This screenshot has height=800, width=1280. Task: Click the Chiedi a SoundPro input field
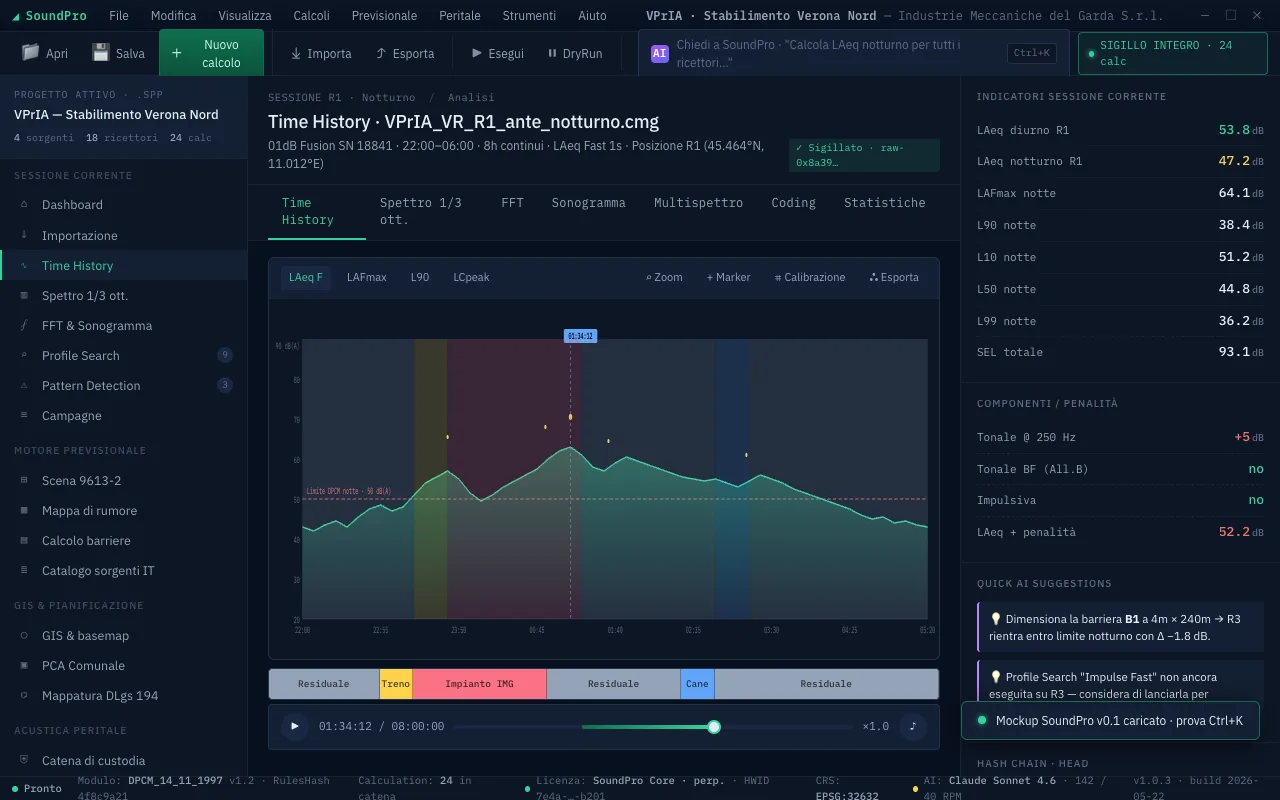pyautogui.click(x=837, y=53)
